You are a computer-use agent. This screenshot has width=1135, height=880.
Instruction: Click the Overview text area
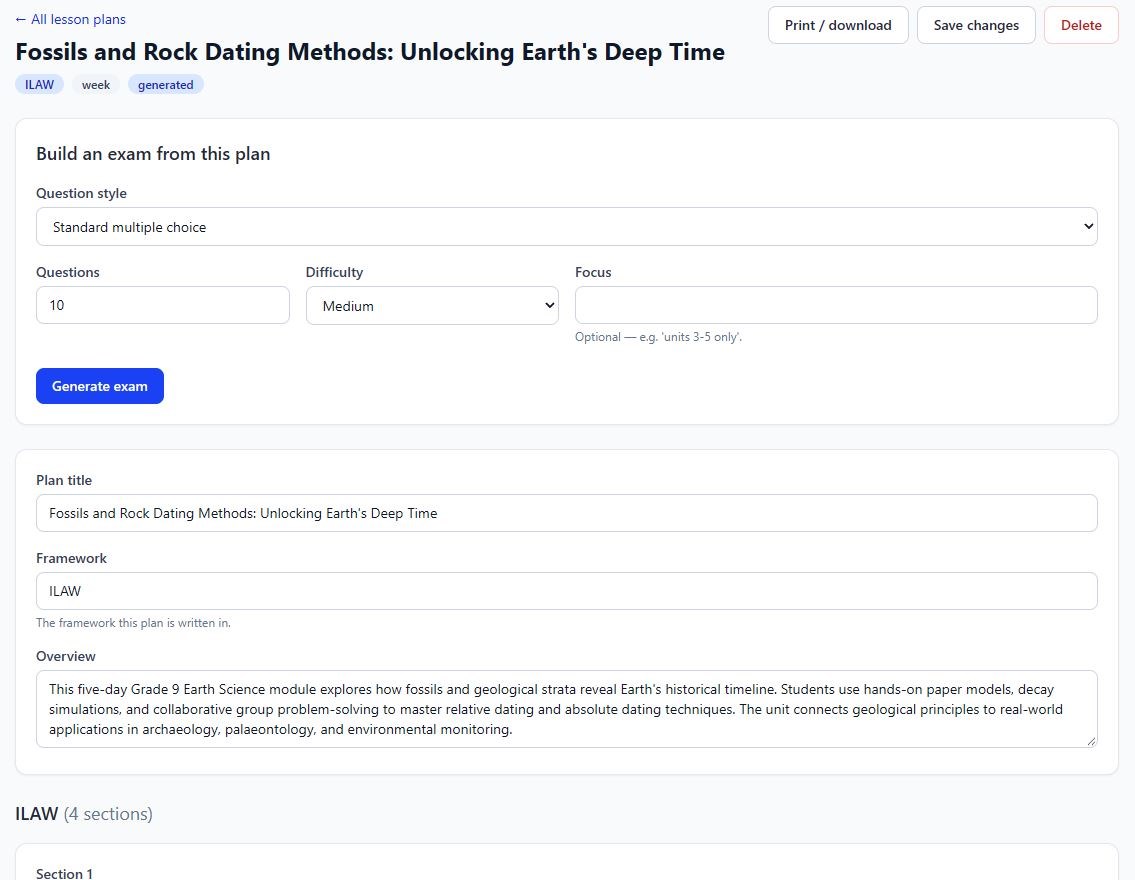pos(567,709)
